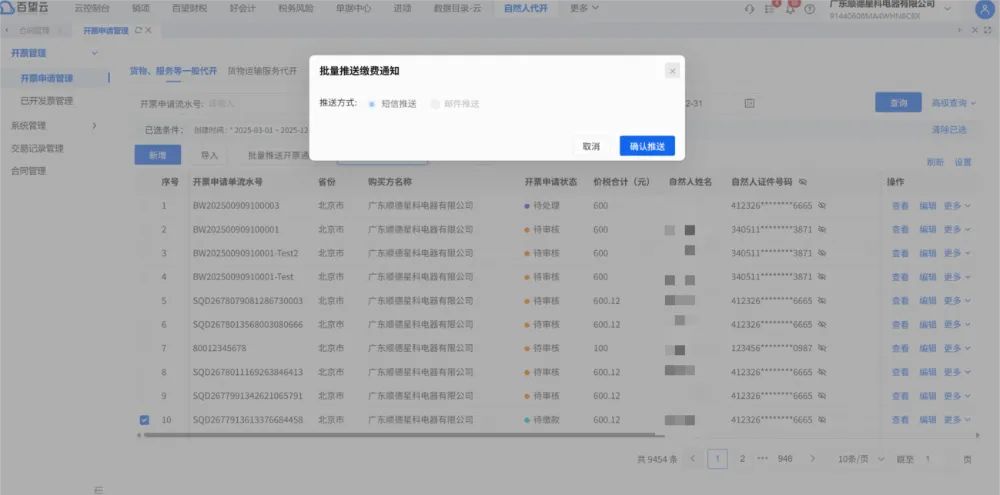Open the user avatar menu
This screenshot has width=1000, height=495.
pyautogui.click(x=985, y=9)
